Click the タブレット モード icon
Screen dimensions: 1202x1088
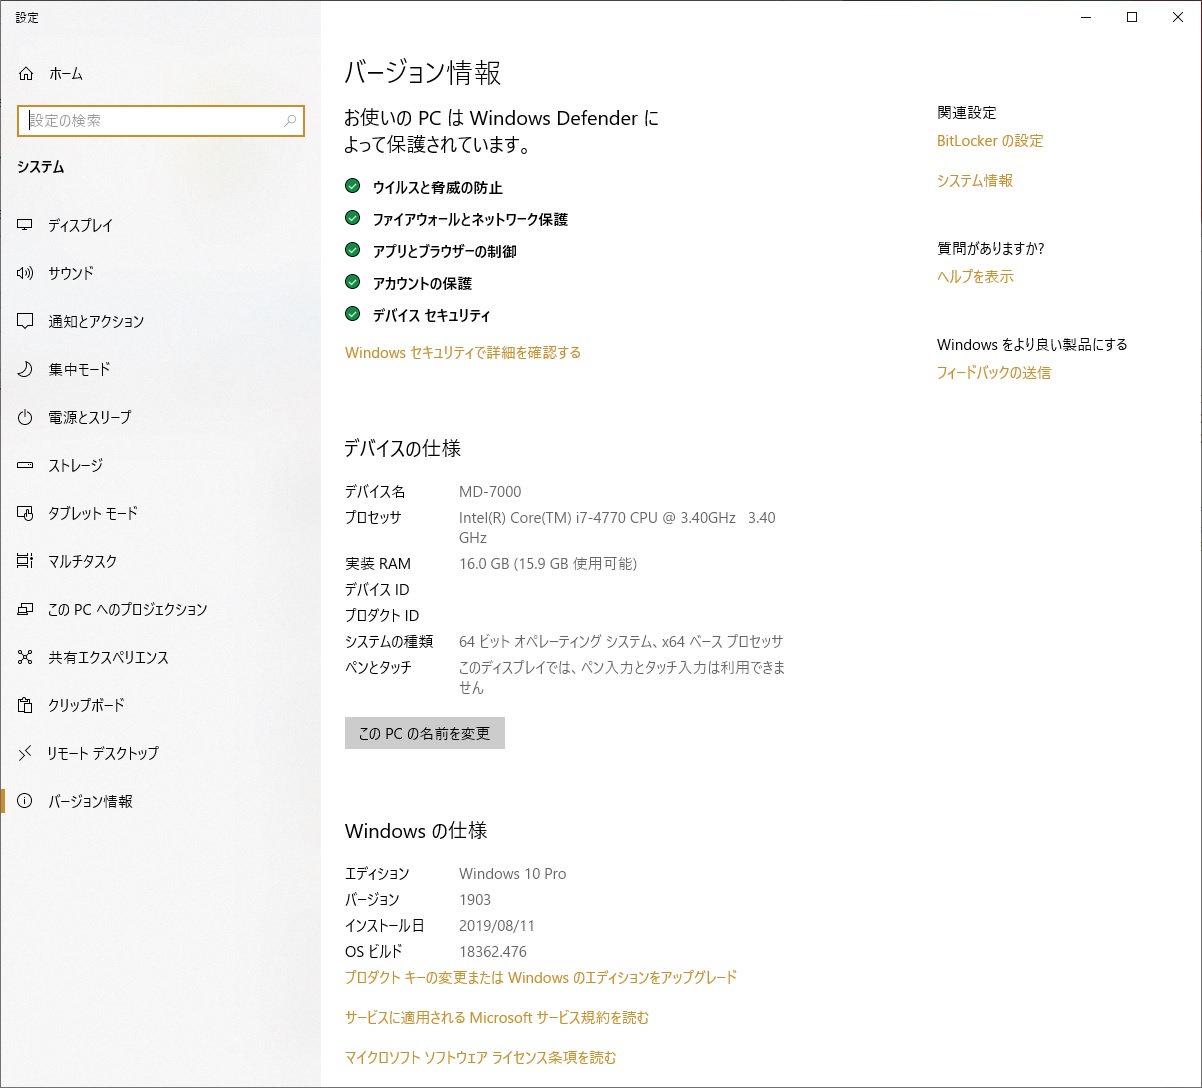(26, 513)
